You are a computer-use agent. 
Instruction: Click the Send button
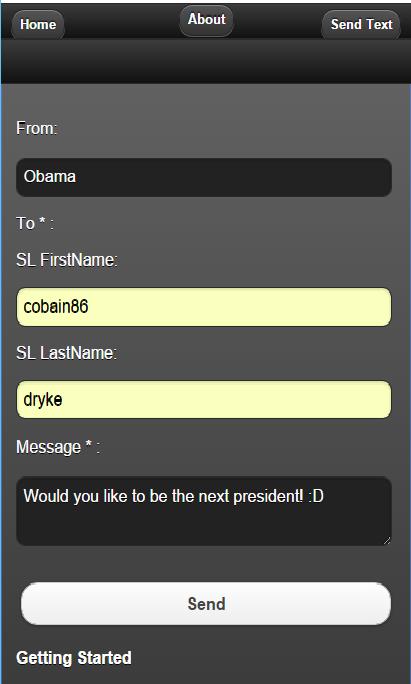tap(206, 604)
